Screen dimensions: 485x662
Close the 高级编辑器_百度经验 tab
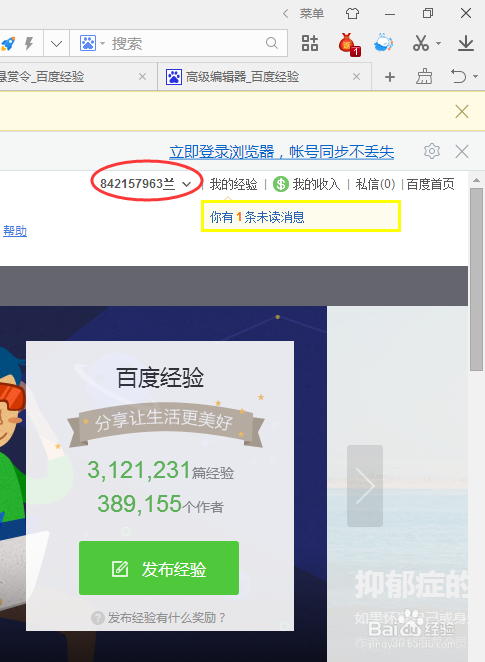(x=357, y=77)
